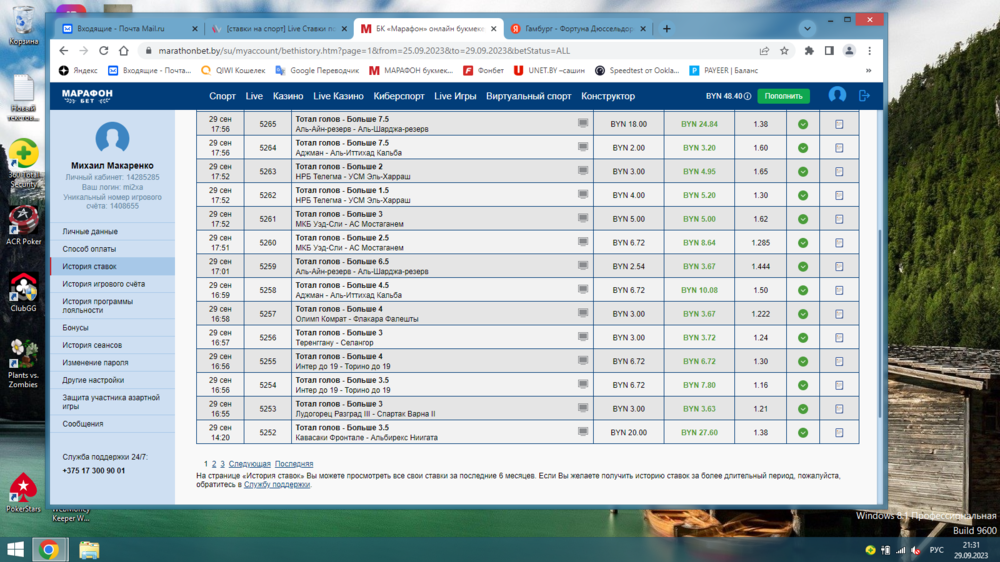Image resolution: width=1000 pixels, height=562 pixels.
Task: Click the info icon beside BYN 48.40 balance
Action: click(x=747, y=96)
